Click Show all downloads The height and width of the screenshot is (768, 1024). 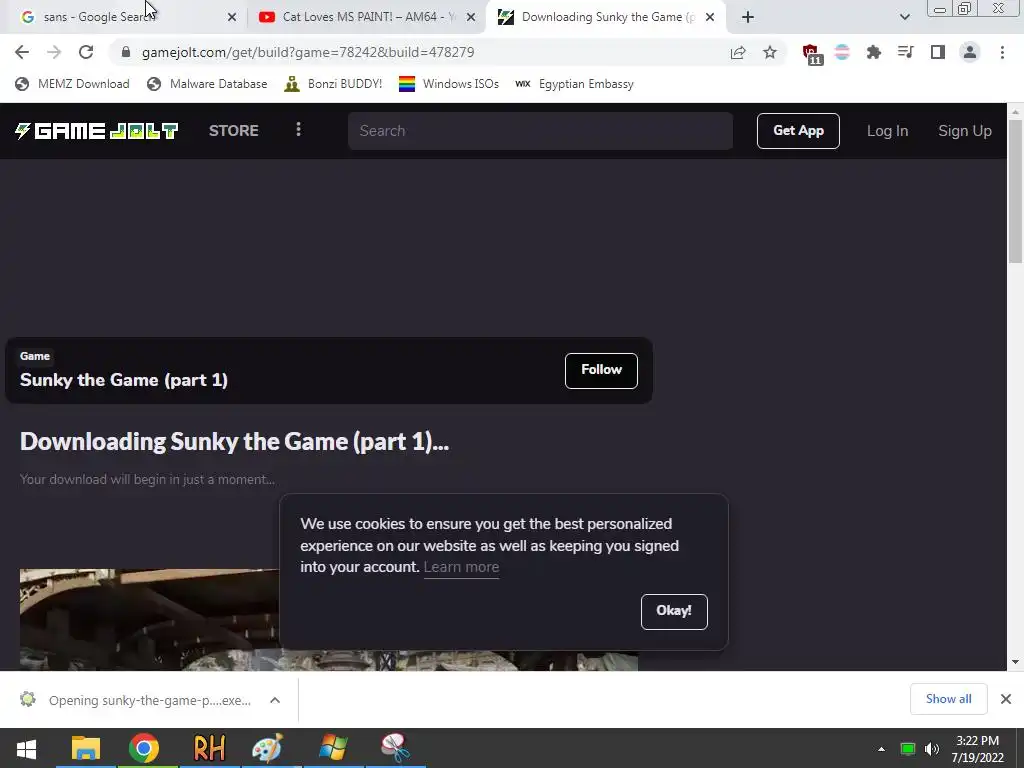(x=948, y=699)
